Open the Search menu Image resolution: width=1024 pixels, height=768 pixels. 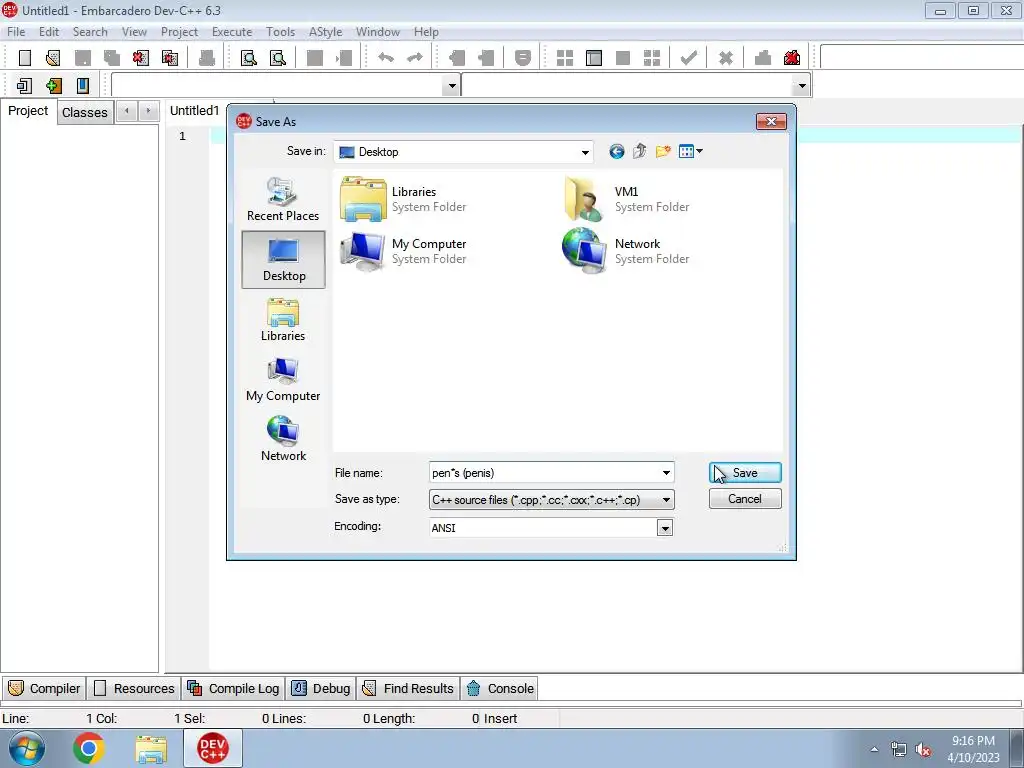click(90, 31)
